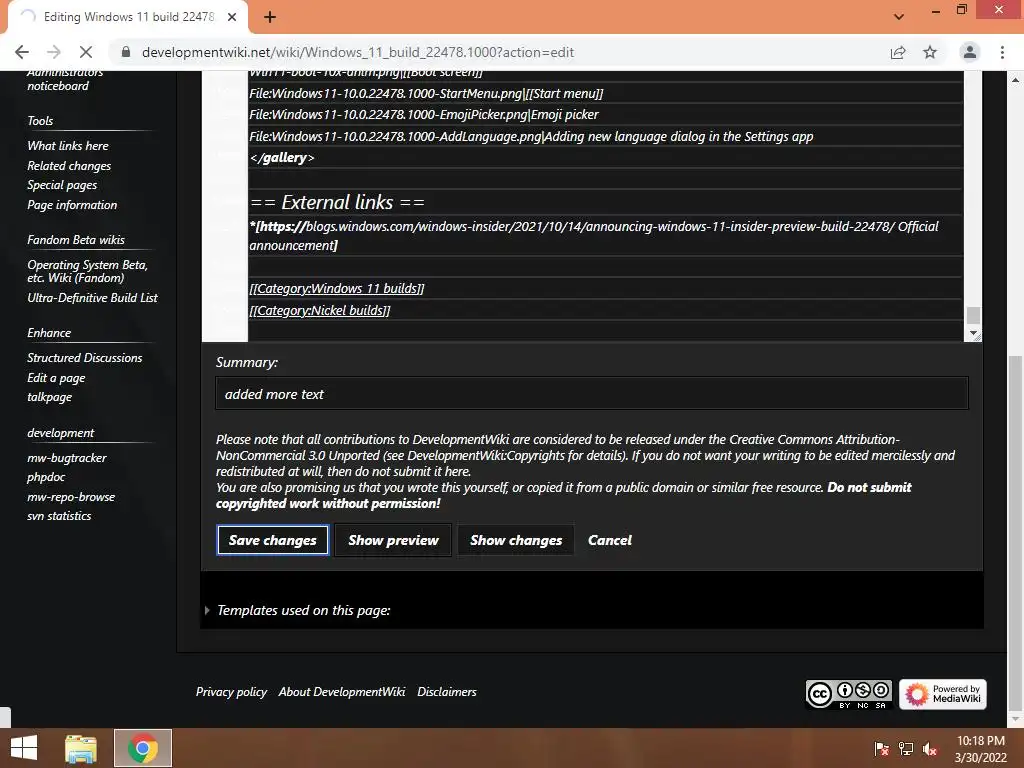Image resolution: width=1024 pixels, height=768 pixels.
Task: Open mw-repo-browse link
Action: [x=71, y=496]
